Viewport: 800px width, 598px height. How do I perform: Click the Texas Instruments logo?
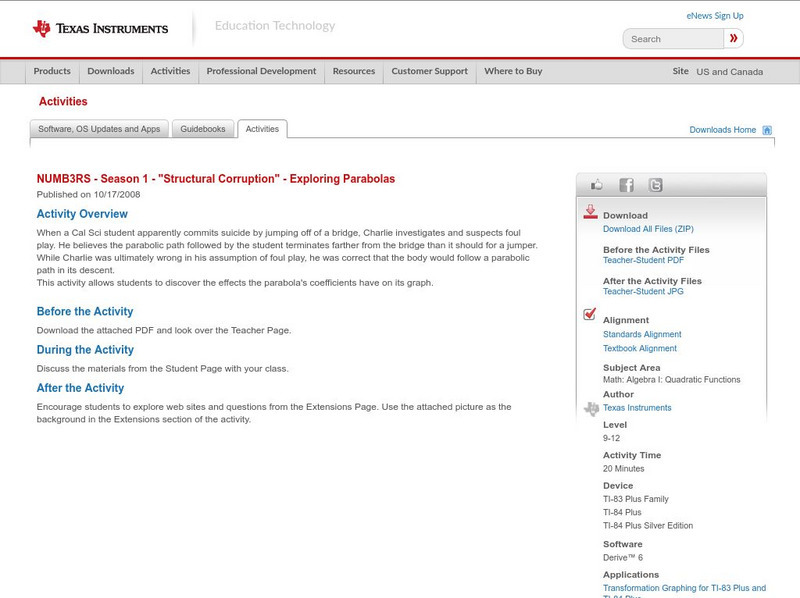tap(101, 29)
